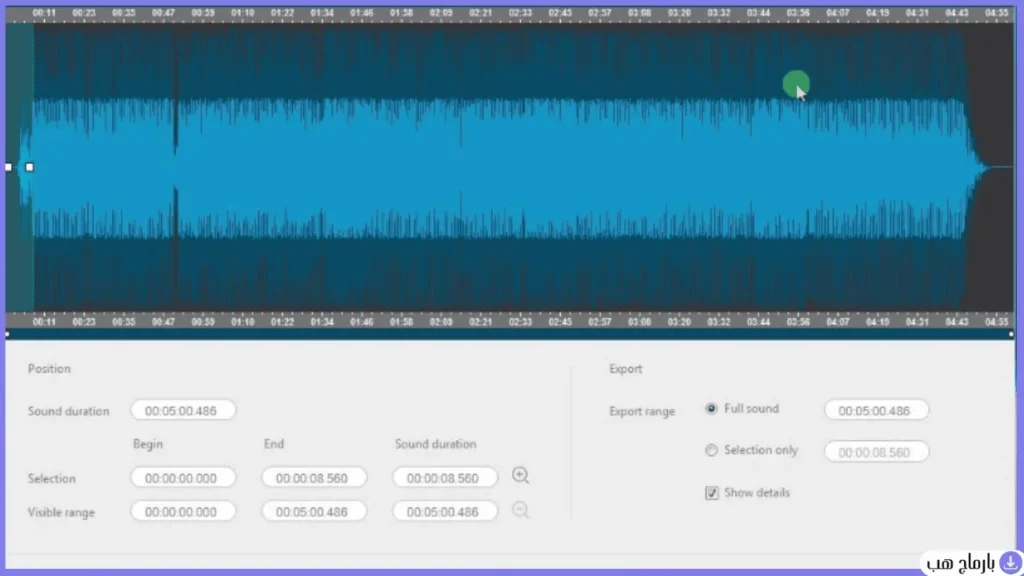1024x576 pixels.
Task: Click the 02:33 mark on top ruler
Action: click(x=520, y=13)
